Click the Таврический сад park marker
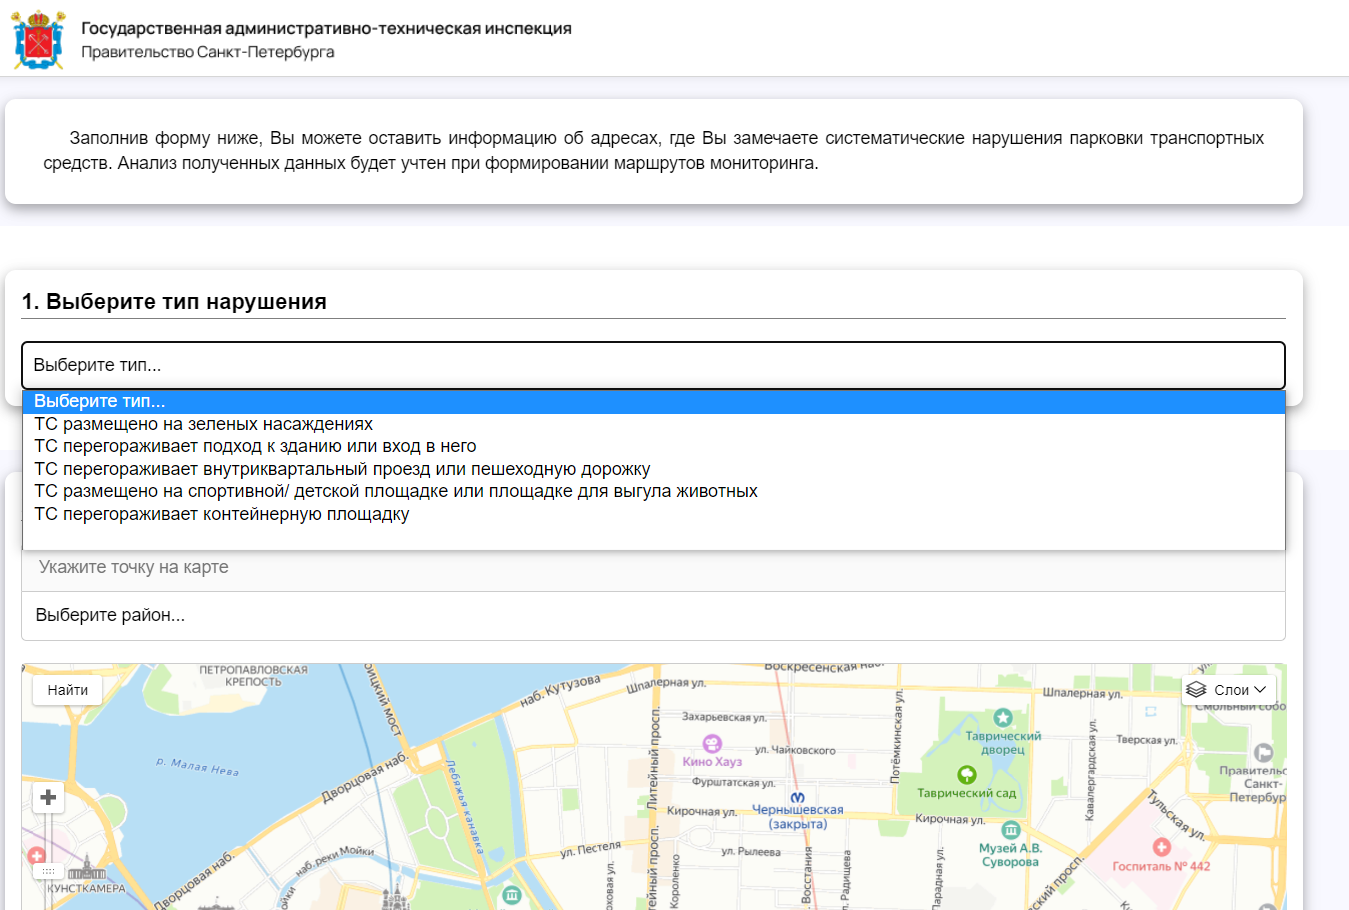Image resolution: width=1349 pixels, height=910 pixels. point(967,774)
